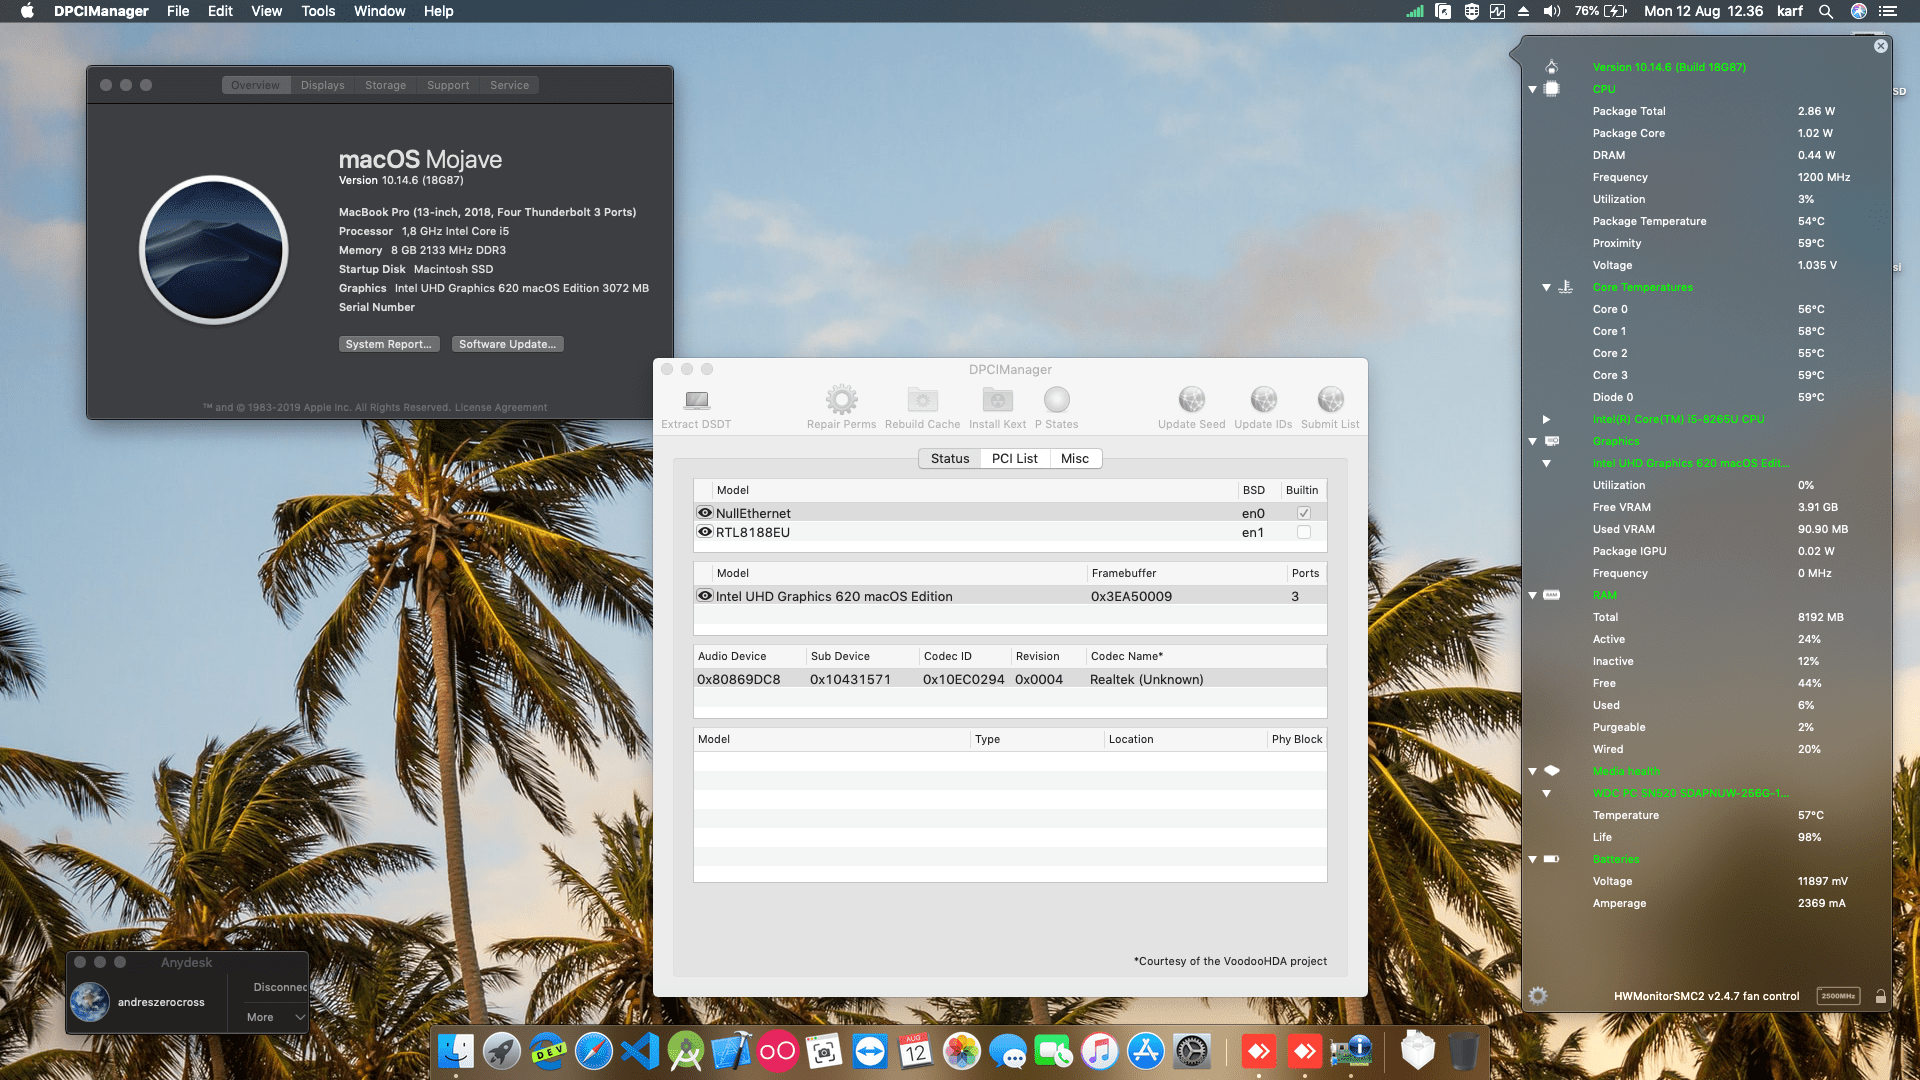Open Storage tab in About This Mac
Image resolution: width=1920 pixels, height=1080 pixels.
385,85
